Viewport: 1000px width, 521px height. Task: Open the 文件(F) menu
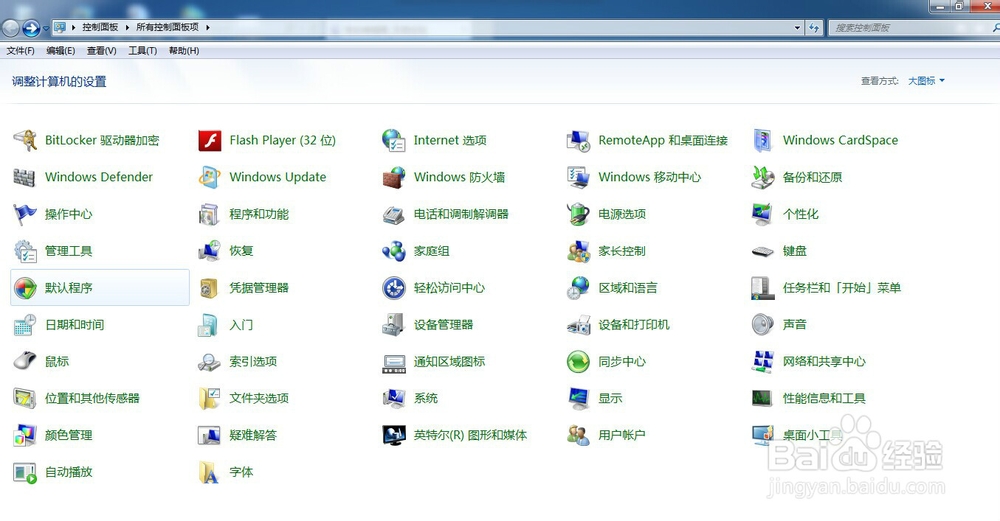point(20,51)
